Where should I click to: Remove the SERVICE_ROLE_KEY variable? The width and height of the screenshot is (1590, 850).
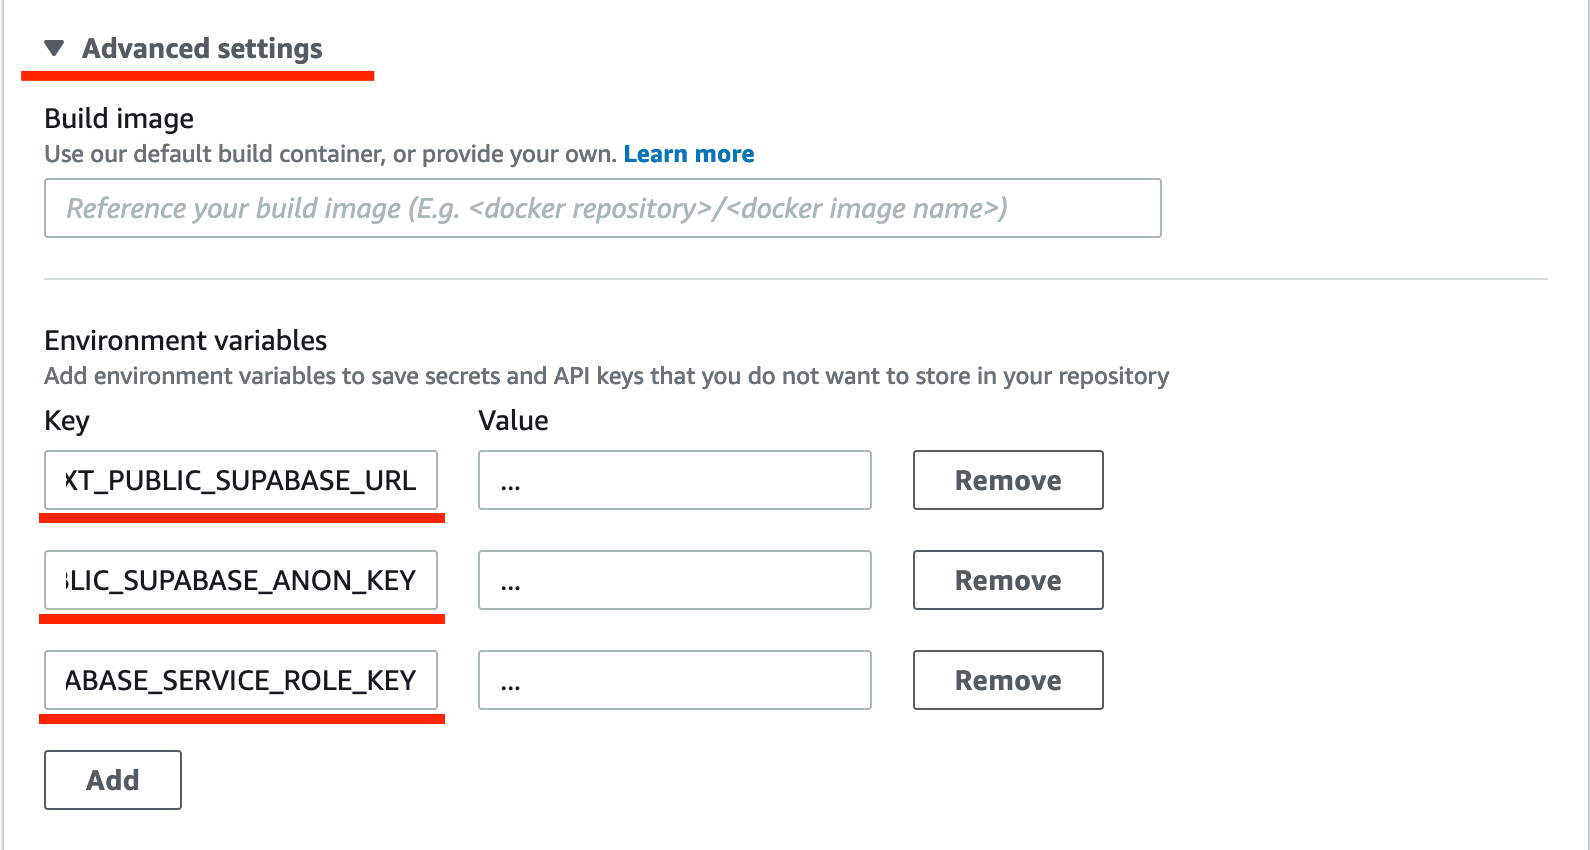pos(1007,680)
